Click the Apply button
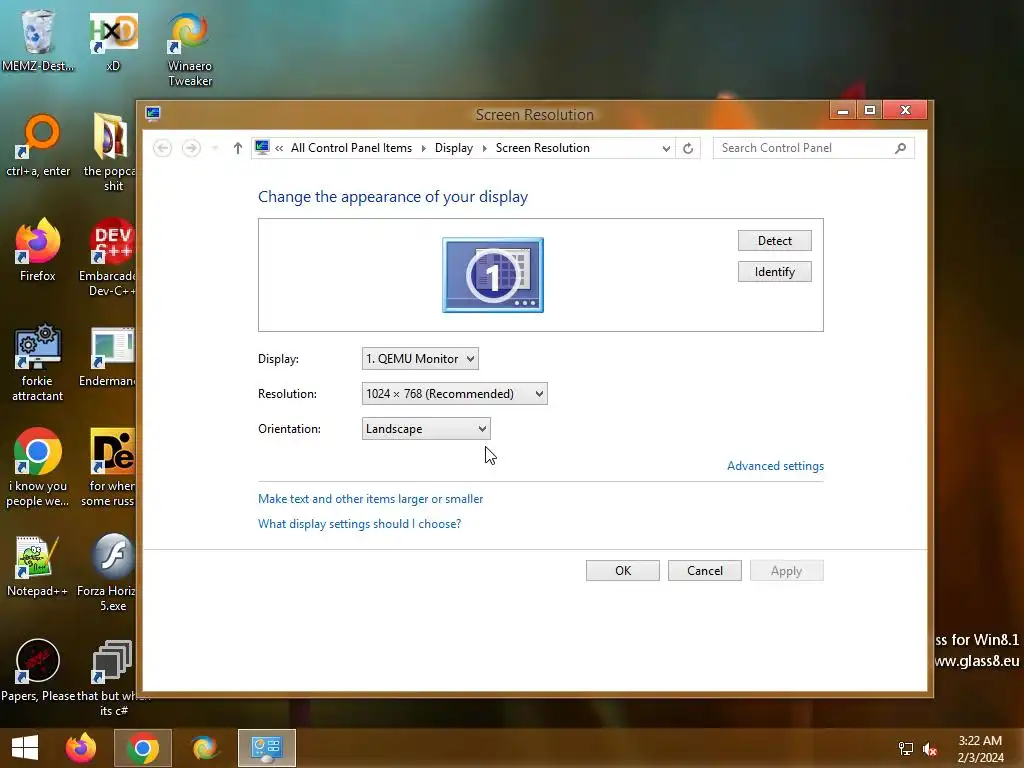Viewport: 1024px width, 768px height. (x=786, y=571)
